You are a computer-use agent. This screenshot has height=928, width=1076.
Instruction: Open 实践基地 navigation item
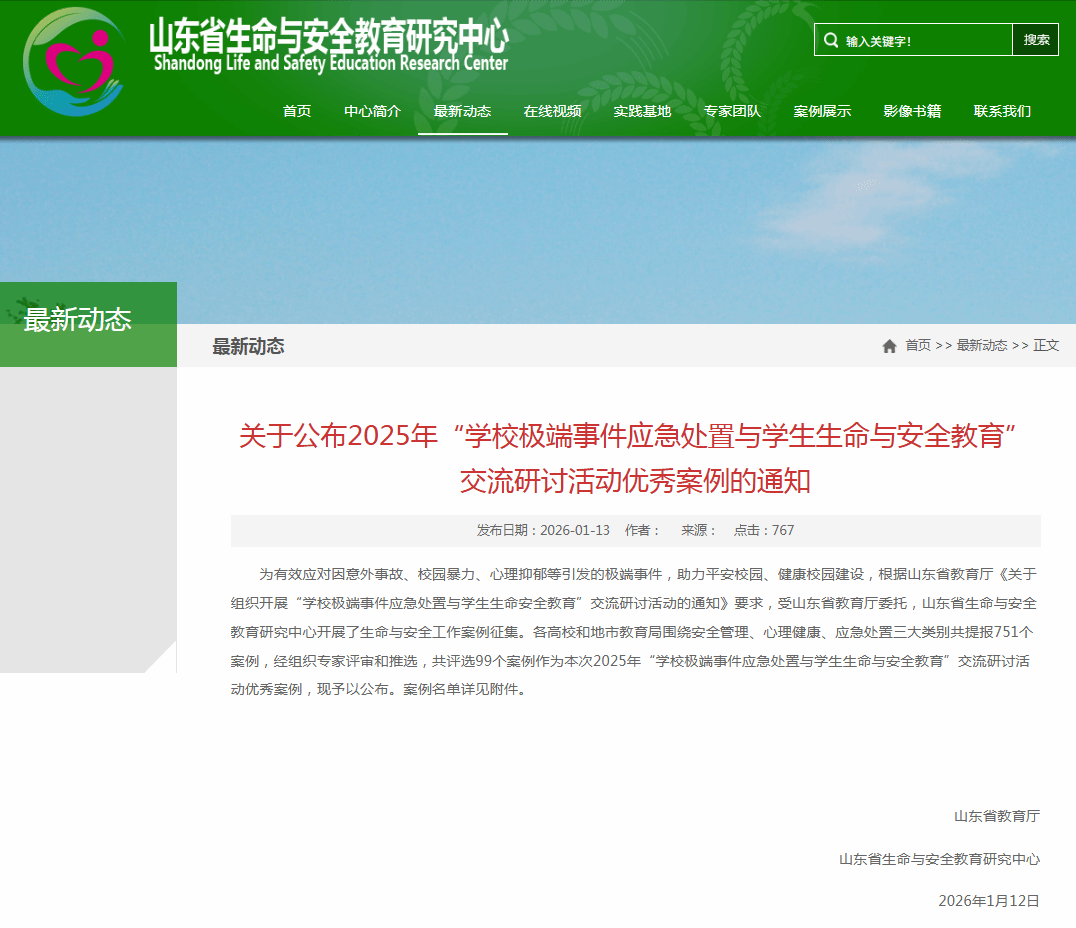[642, 111]
